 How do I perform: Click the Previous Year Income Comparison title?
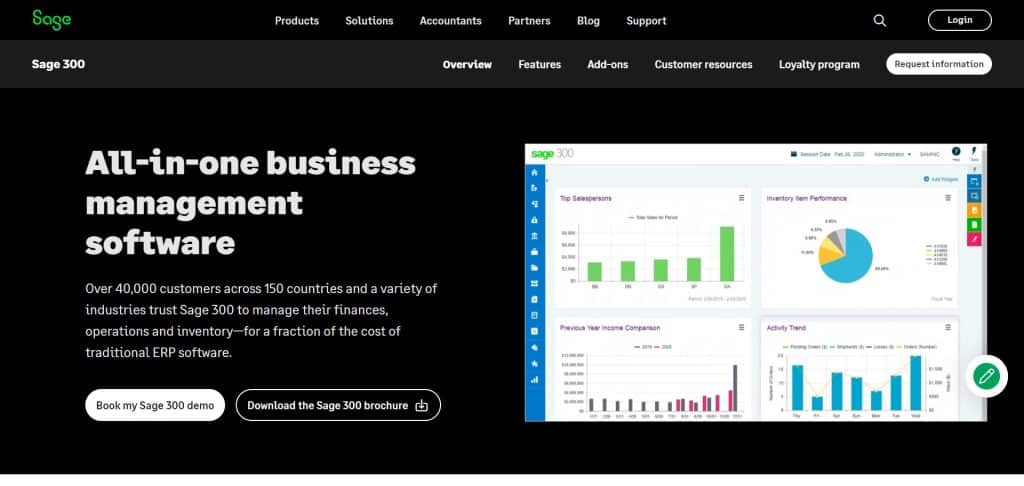(610, 328)
